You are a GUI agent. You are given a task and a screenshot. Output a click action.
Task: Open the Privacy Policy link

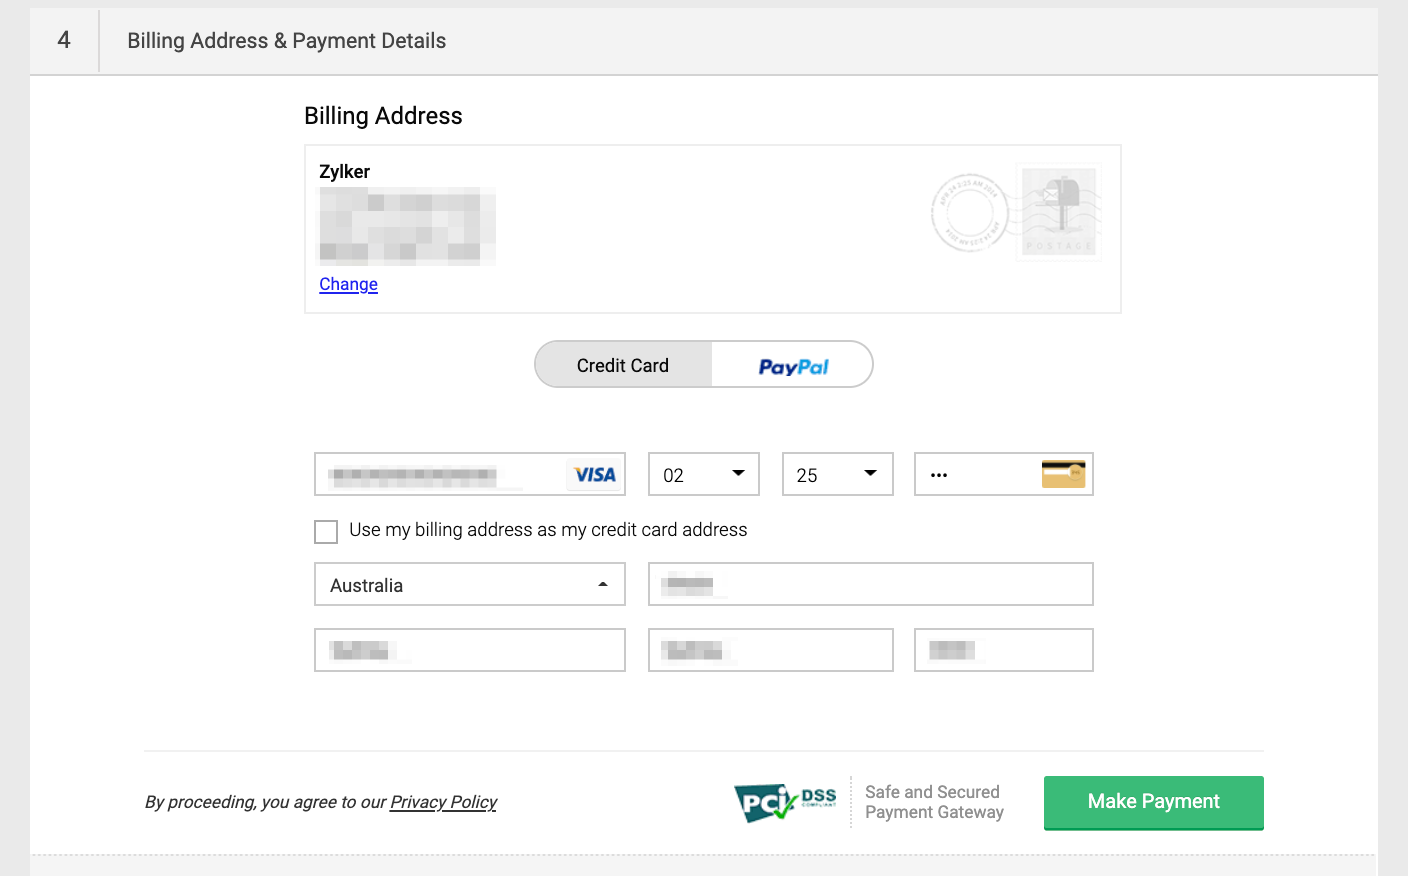[443, 802]
